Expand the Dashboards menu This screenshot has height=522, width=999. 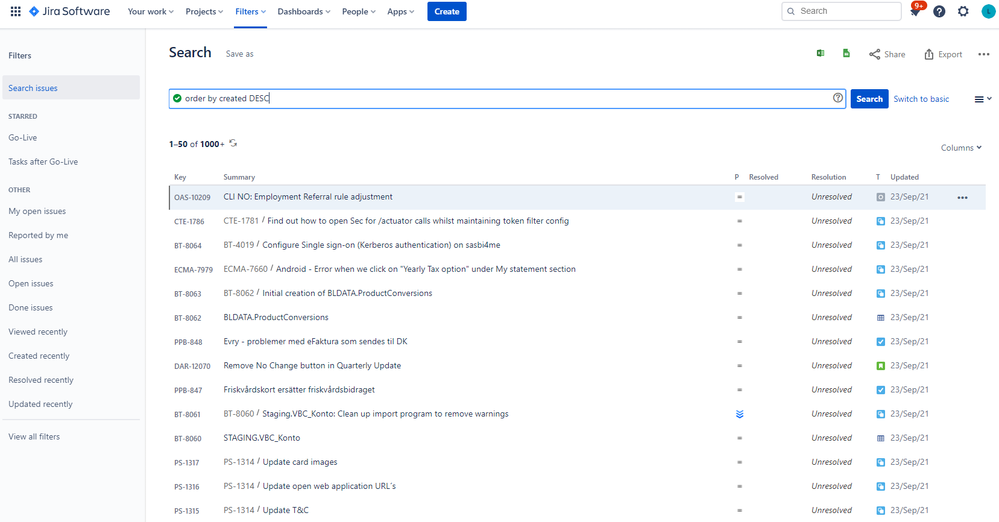(x=304, y=11)
